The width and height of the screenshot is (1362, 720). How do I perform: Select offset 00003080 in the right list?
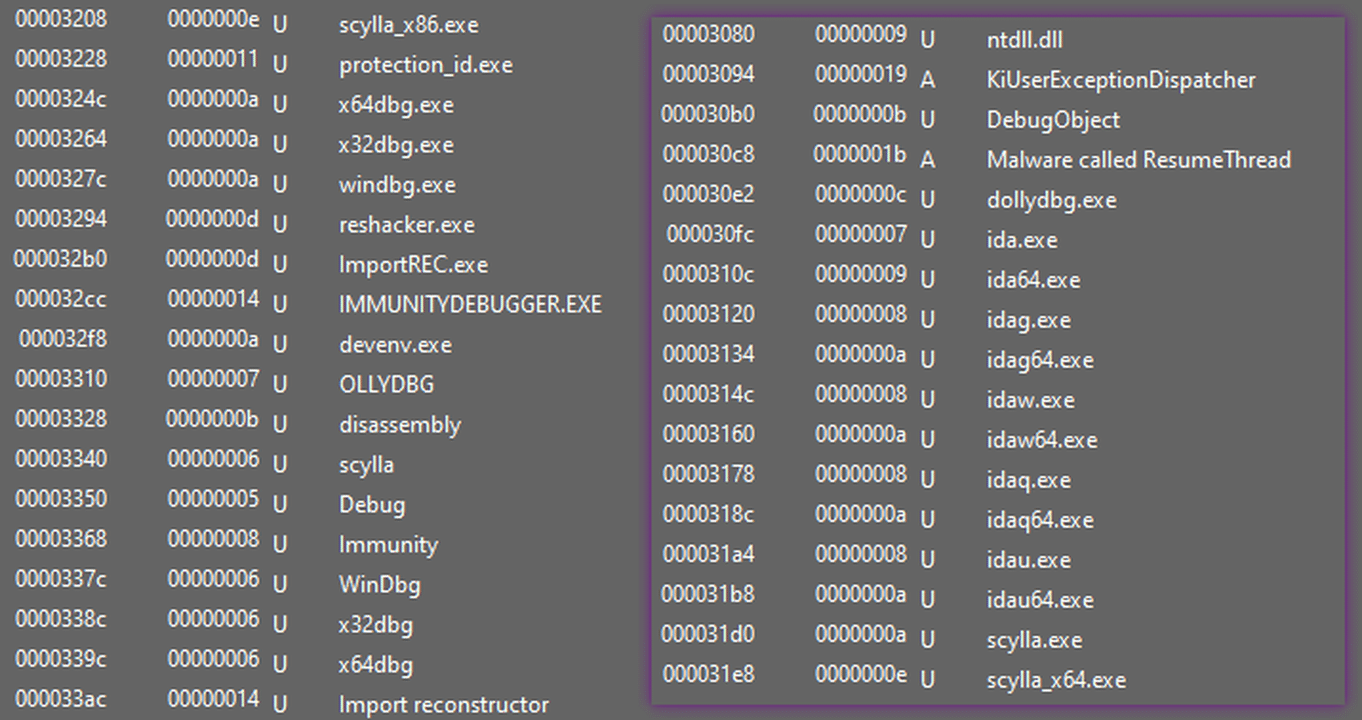tap(709, 34)
